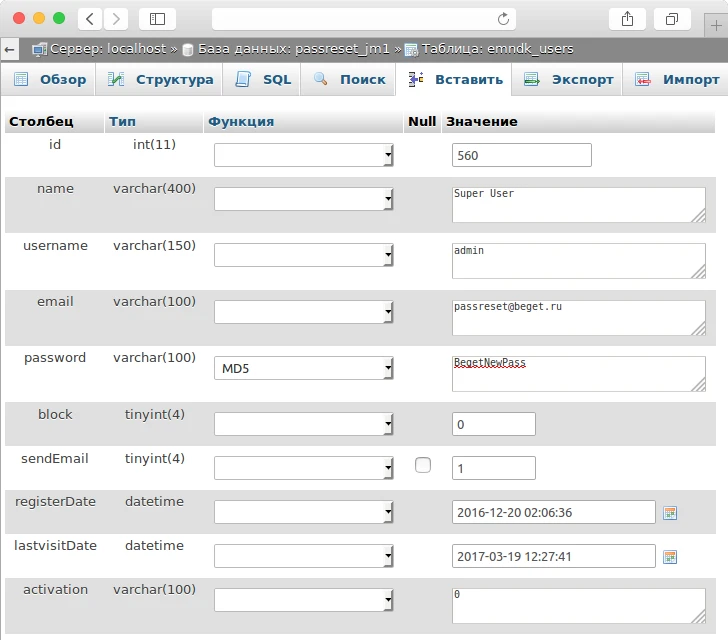Click the page reload icon
The height and width of the screenshot is (640, 728).
pos(504,19)
